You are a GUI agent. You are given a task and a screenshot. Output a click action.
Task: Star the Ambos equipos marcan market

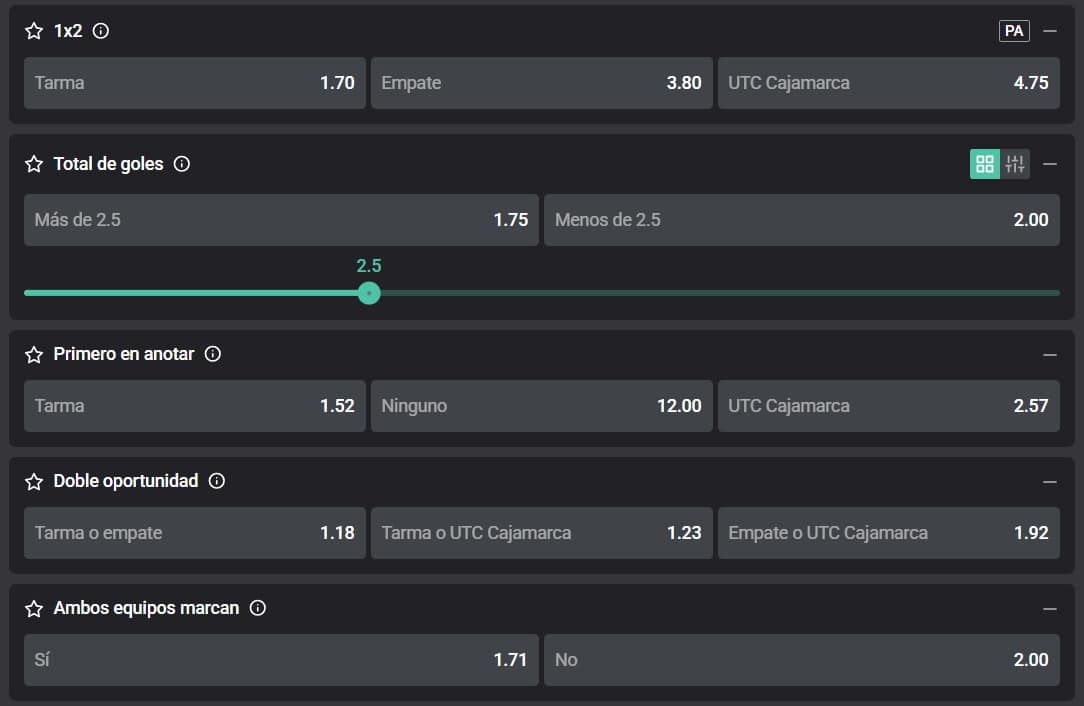pyautogui.click(x=34, y=608)
